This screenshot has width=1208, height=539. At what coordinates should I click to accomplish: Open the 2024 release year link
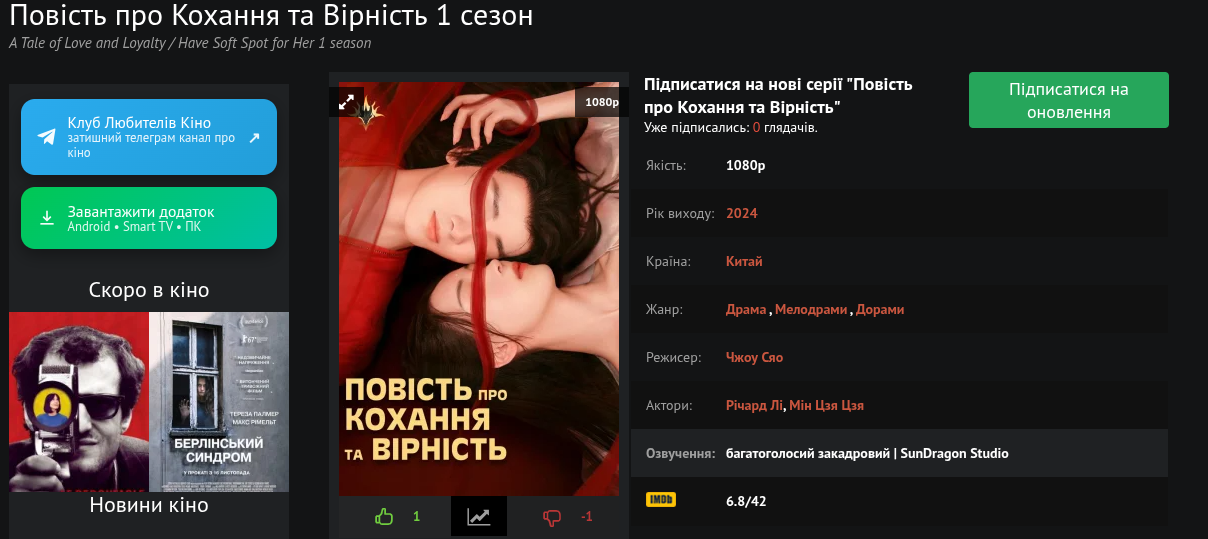click(x=742, y=213)
